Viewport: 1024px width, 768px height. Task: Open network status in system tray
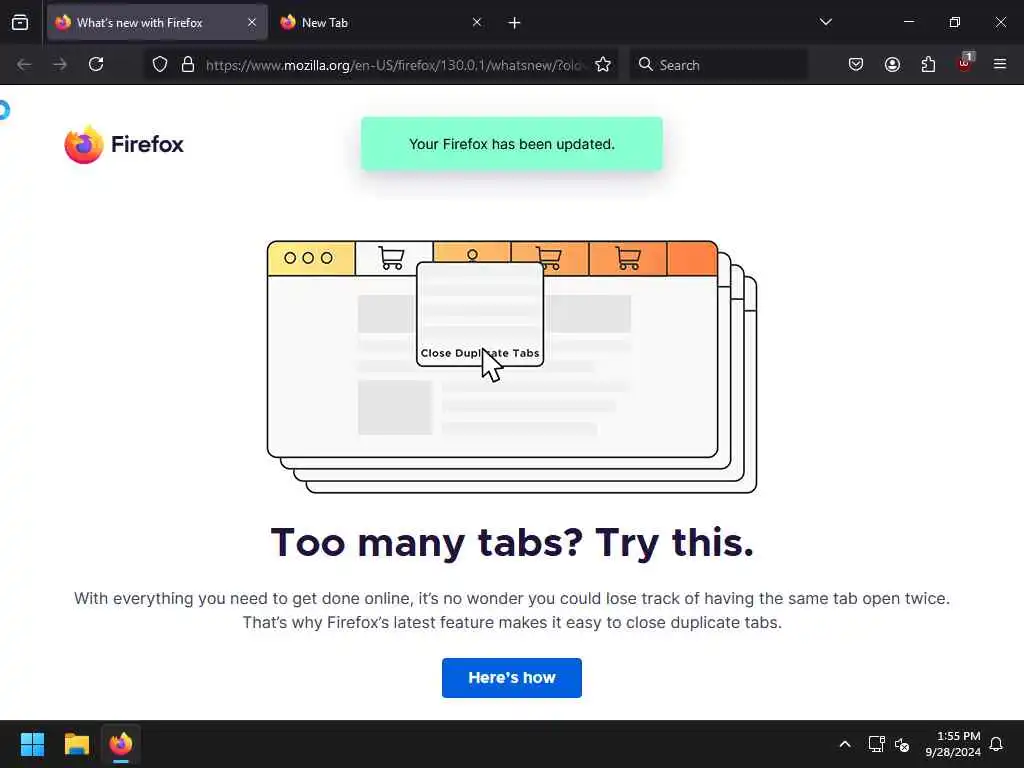(876, 744)
